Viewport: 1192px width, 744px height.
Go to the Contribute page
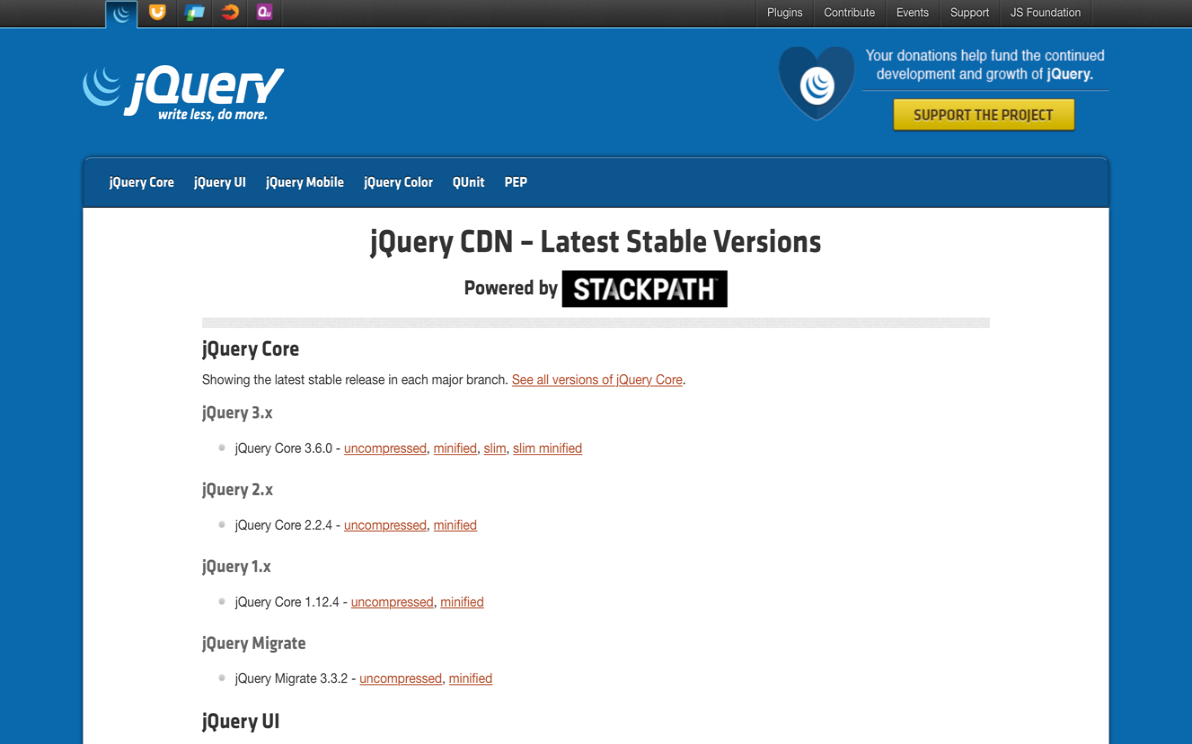tap(849, 13)
